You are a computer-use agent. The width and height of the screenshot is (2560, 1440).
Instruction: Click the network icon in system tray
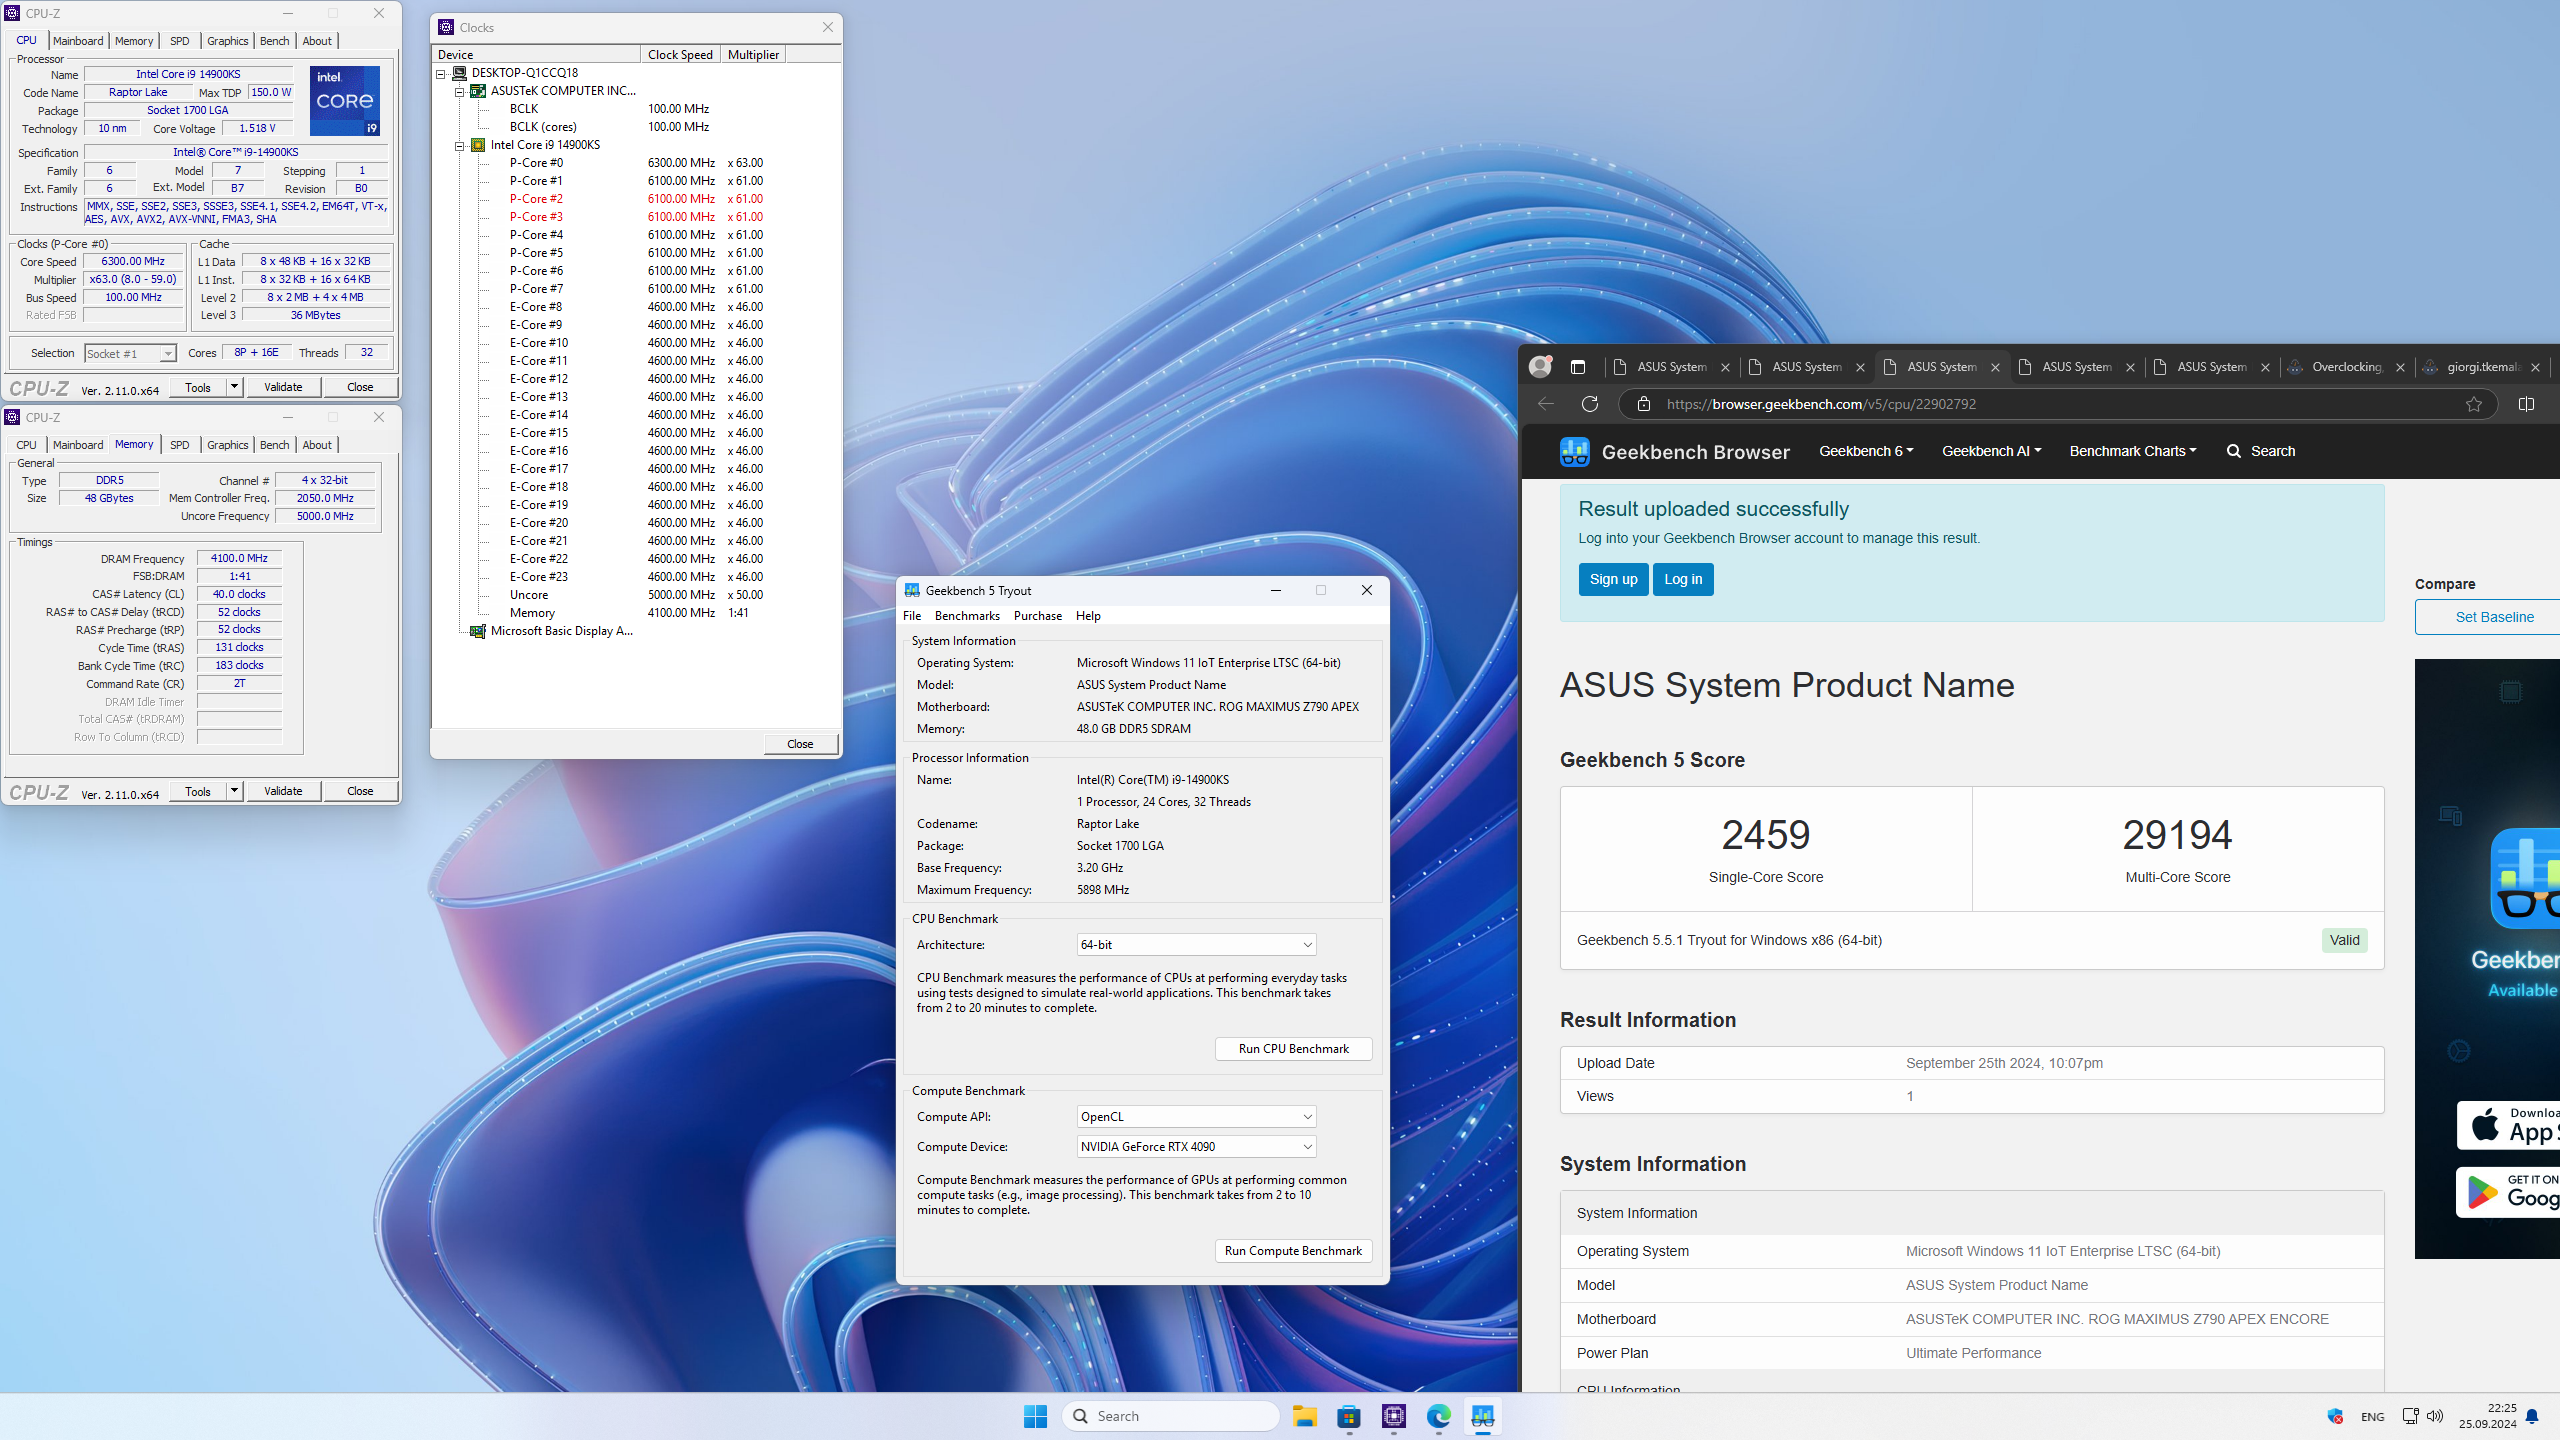click(x=2410, y=1416)
